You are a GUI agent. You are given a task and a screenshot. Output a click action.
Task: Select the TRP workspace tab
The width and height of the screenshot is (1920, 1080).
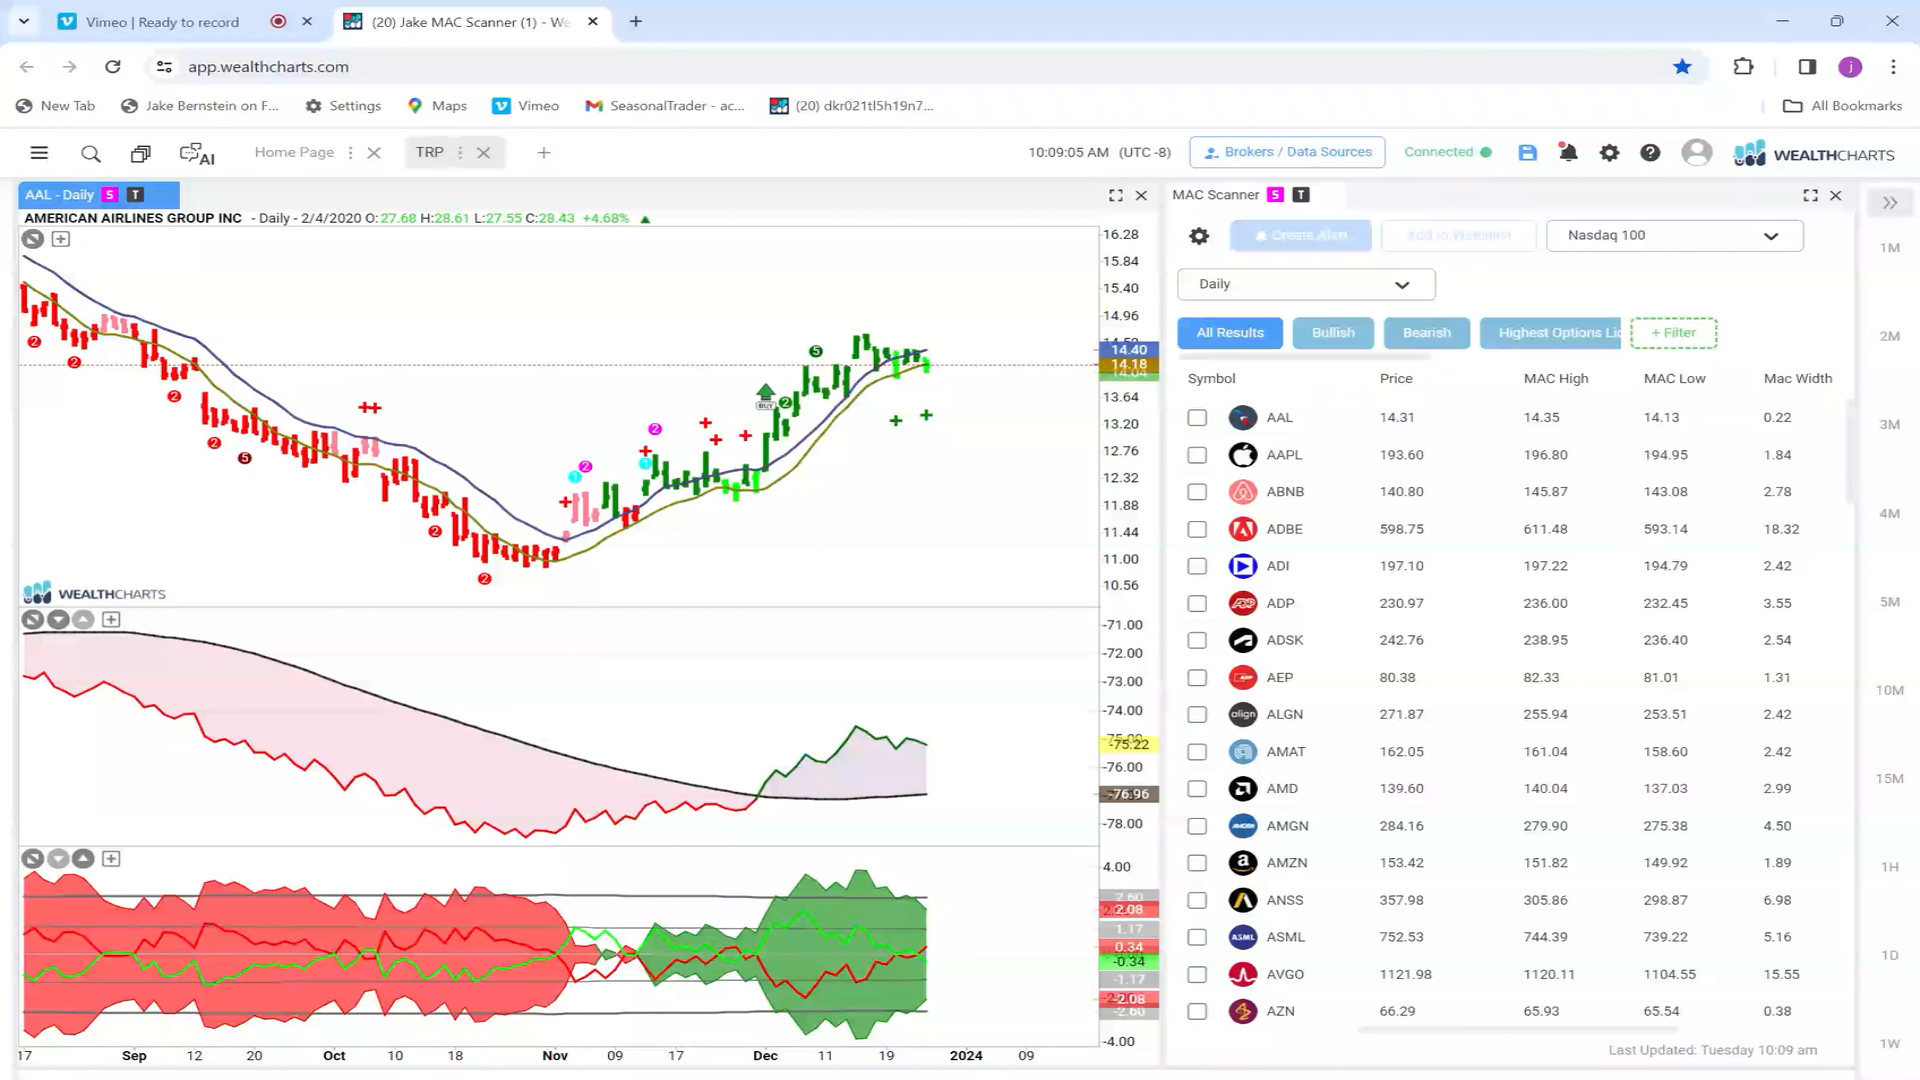430,153
